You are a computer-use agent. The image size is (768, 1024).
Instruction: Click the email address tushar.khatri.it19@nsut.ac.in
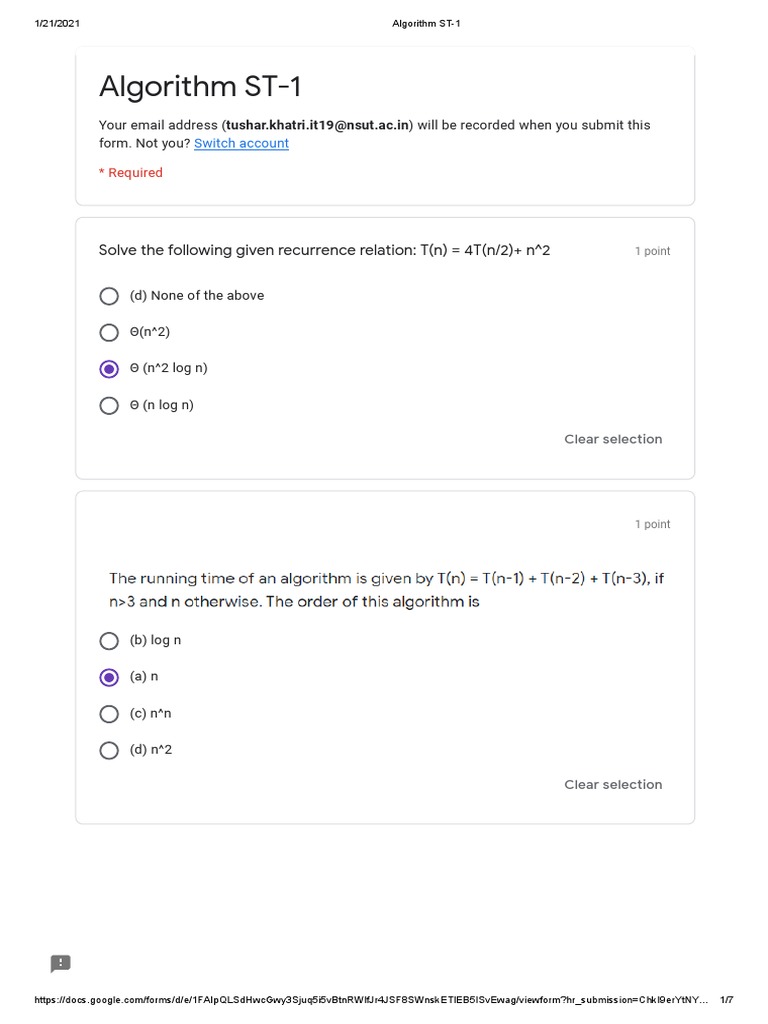point(317,125)
